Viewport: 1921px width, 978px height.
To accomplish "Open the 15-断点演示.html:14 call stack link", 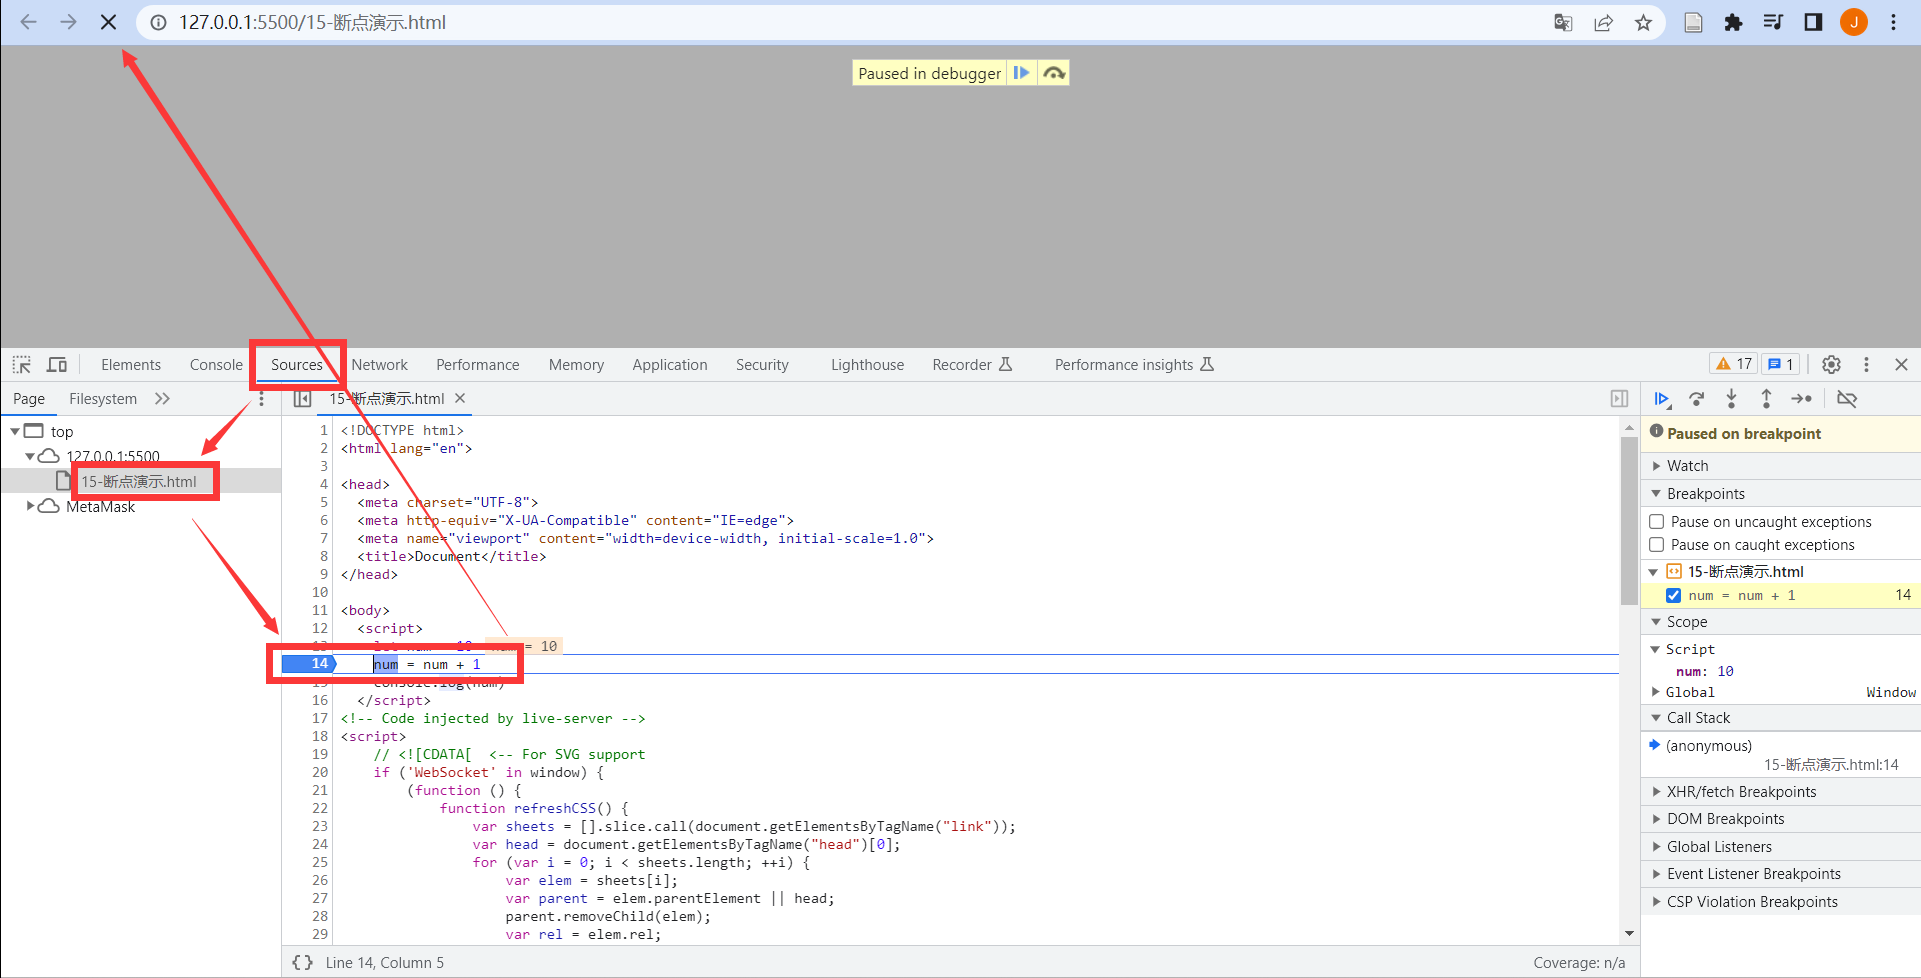I will (1830, 765).
